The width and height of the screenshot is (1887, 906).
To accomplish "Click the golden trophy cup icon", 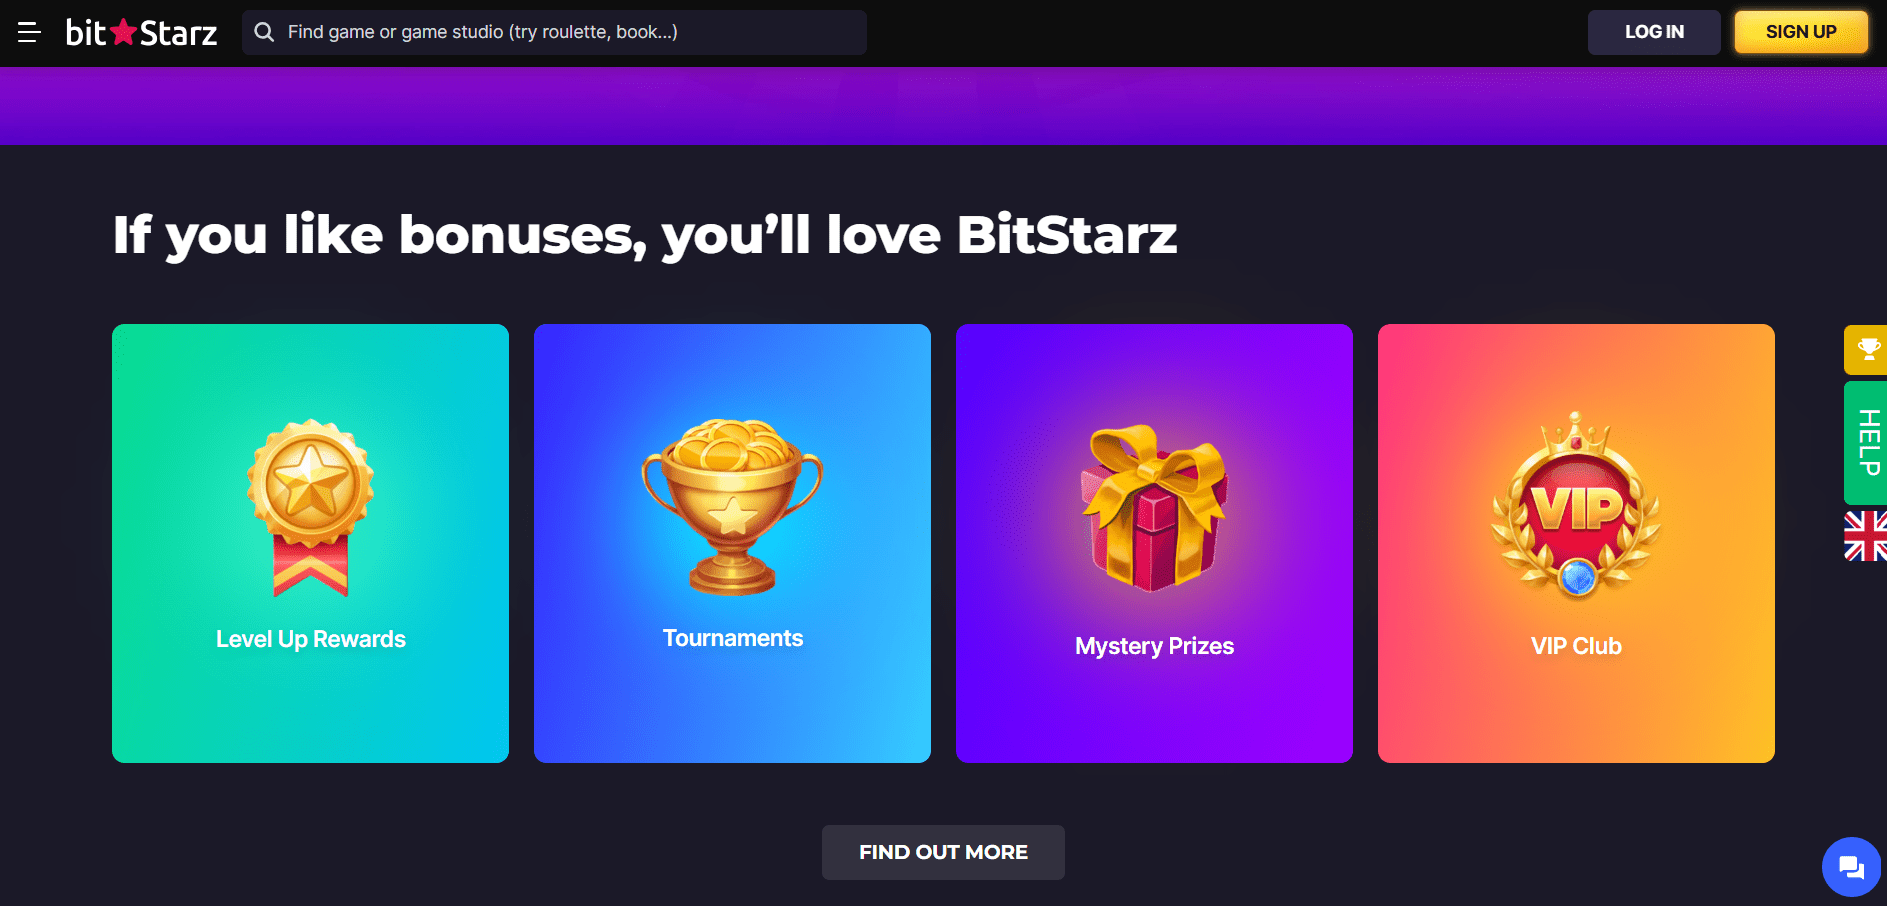I will (732, 506).
